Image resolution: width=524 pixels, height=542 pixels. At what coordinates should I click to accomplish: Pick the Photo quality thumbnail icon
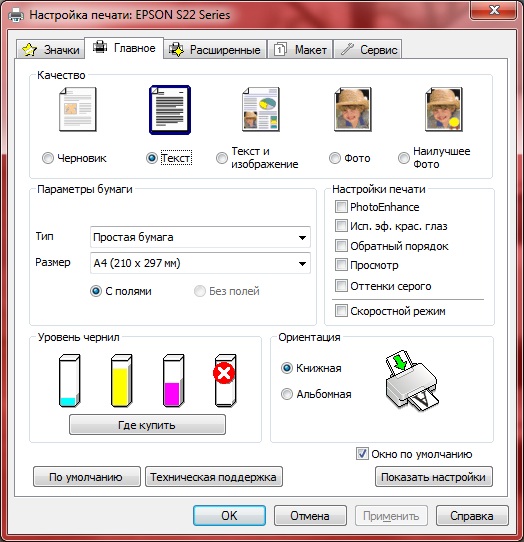(353, 109)
